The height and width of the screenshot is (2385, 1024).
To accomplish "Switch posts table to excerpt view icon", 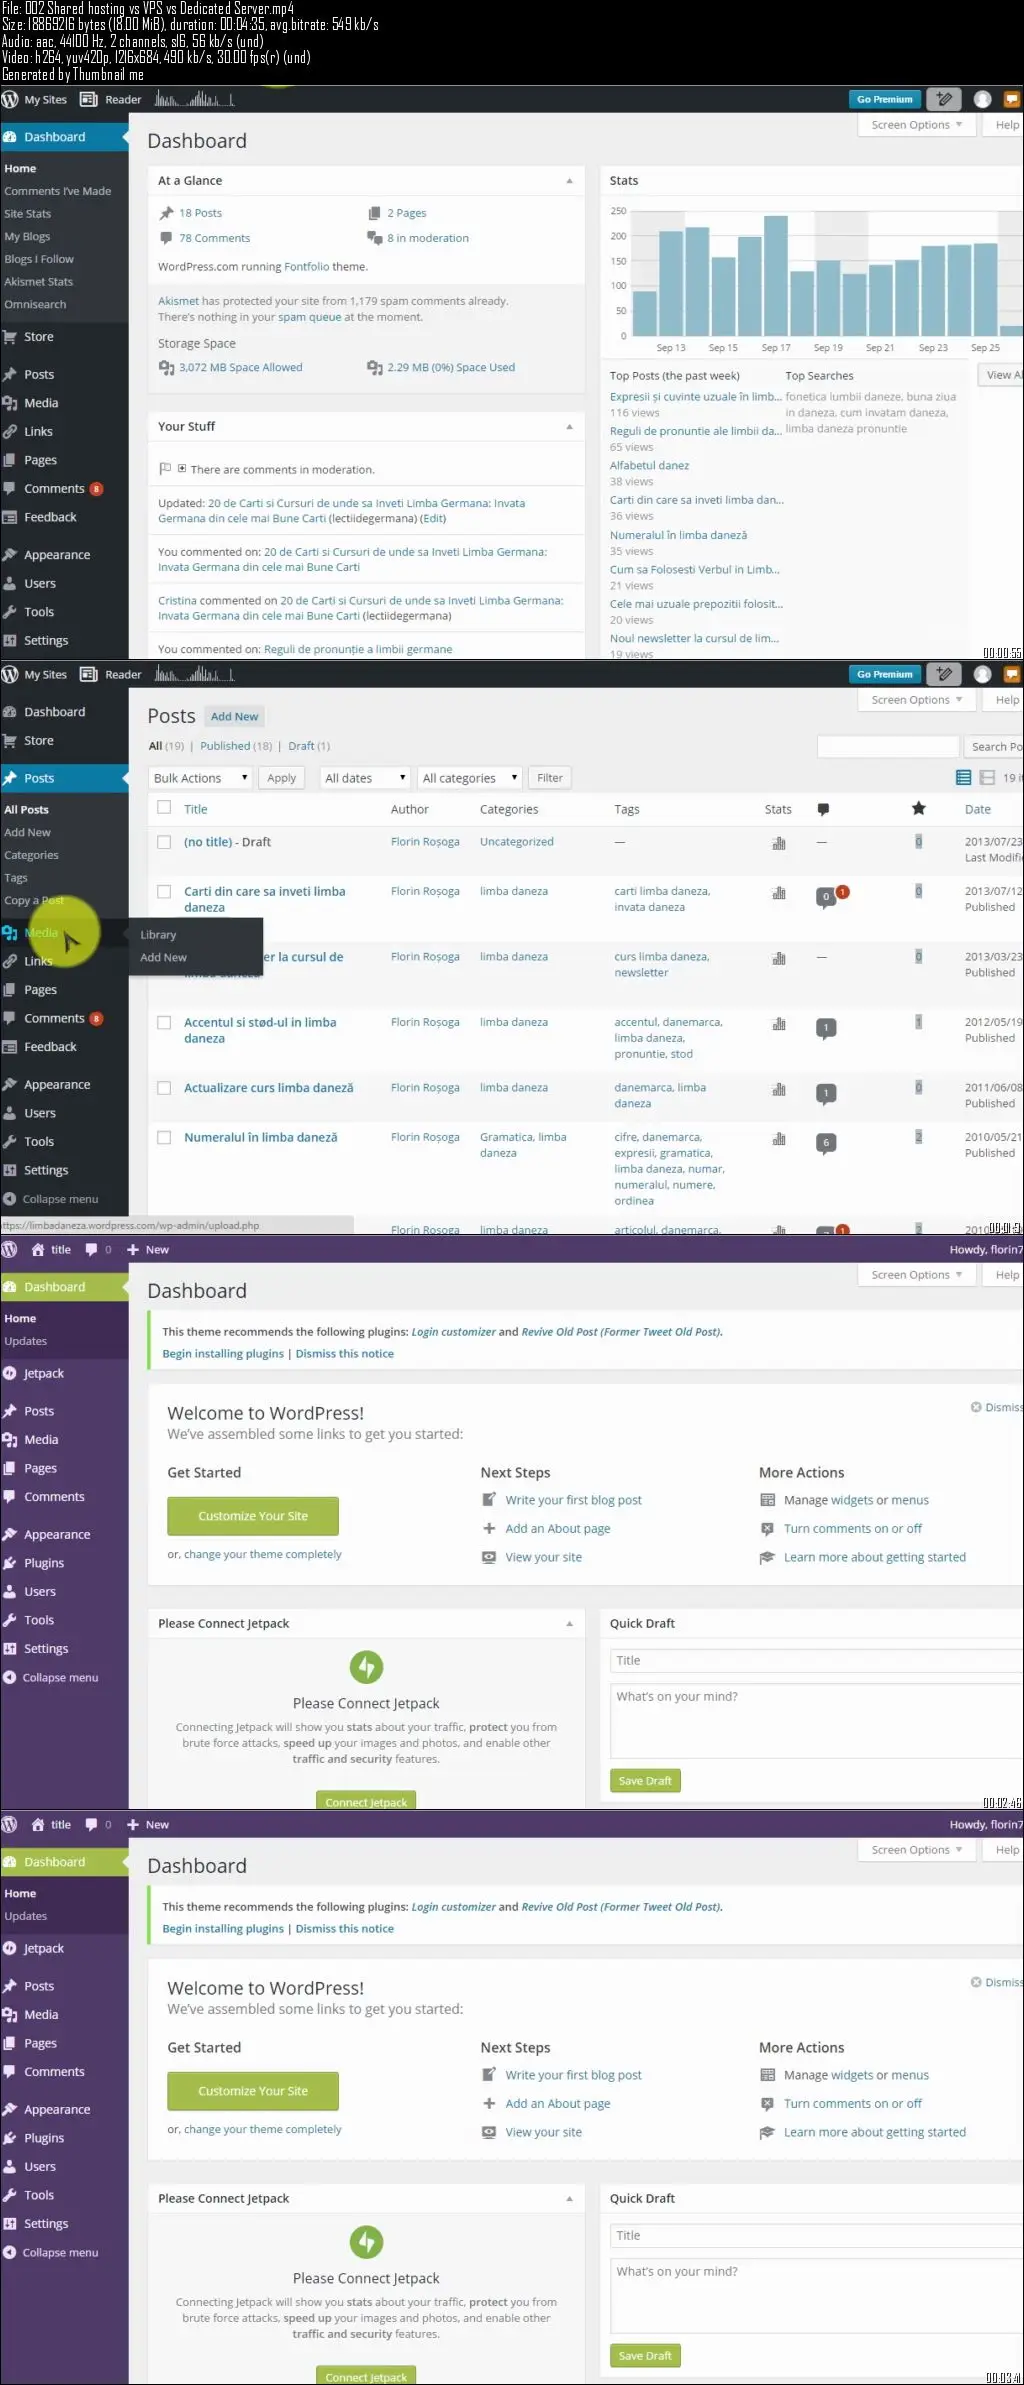I will click(987, 777).
